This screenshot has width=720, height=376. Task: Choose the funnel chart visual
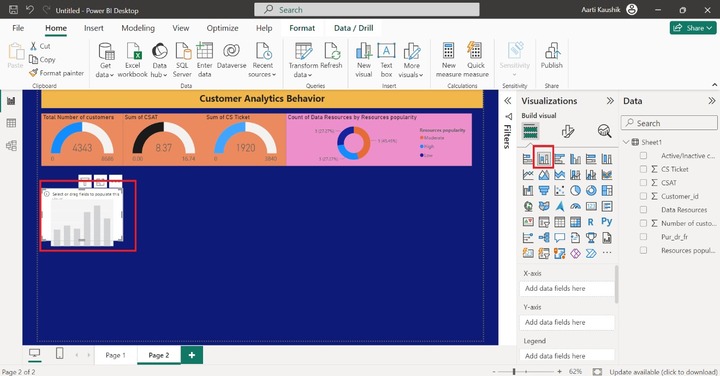point(544,191)
